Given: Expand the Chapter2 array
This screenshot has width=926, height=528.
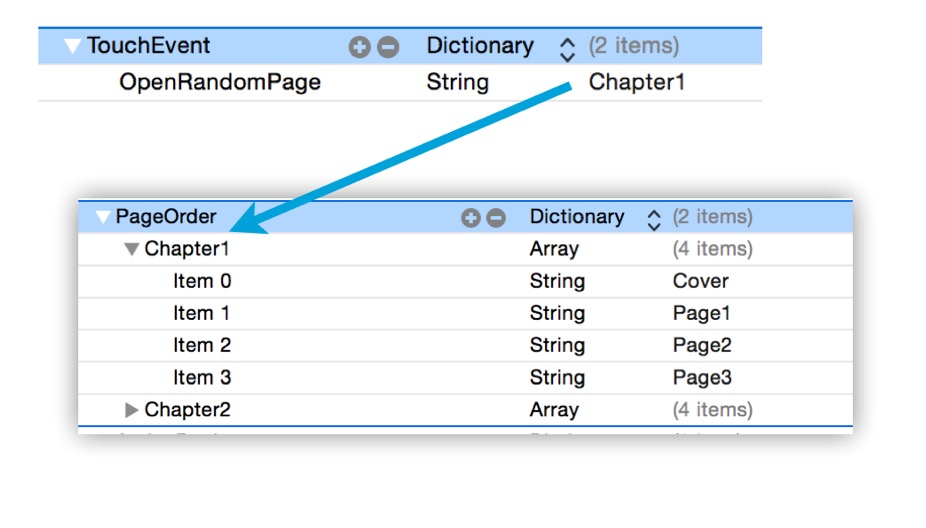Looking at the screenshot, I should pos(131,410).
